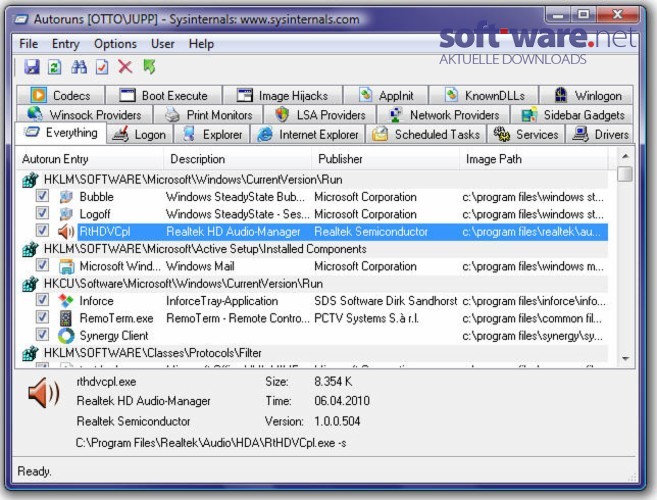The width and height of the screenshot is (657, 500).
Task: Click the Save toolbar icon
Action: (x=32, y=67)
